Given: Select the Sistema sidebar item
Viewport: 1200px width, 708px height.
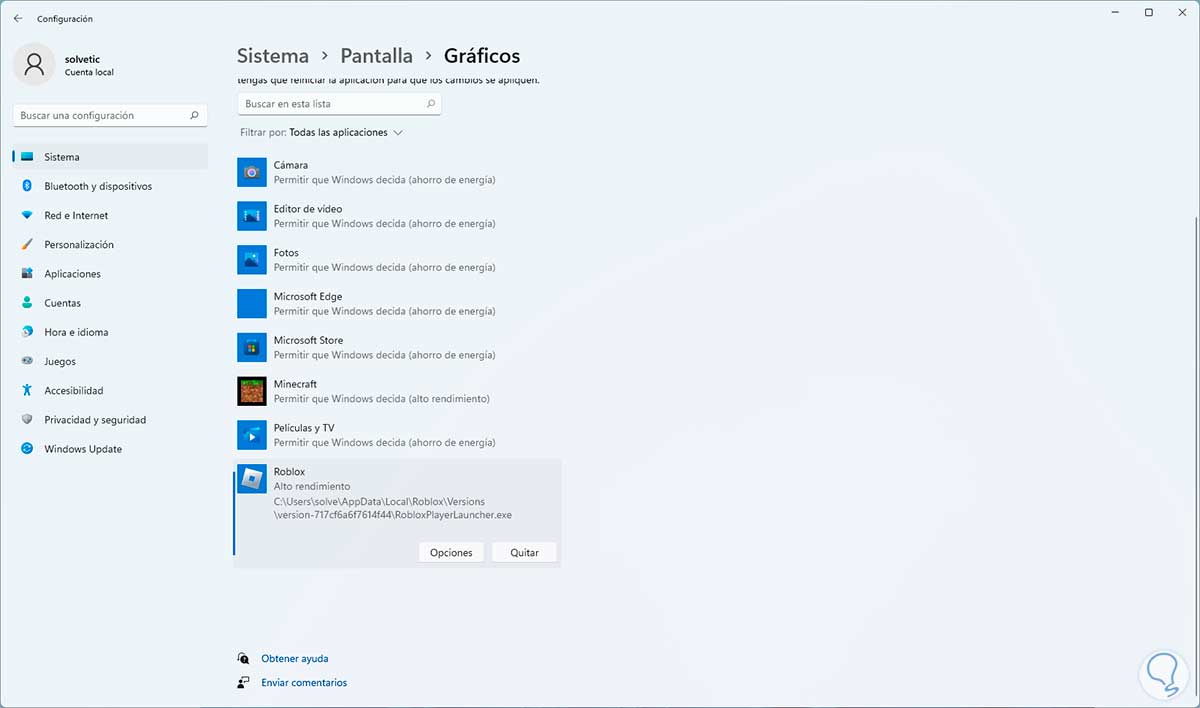Looking at the screenshot, I should click(110, 157).
